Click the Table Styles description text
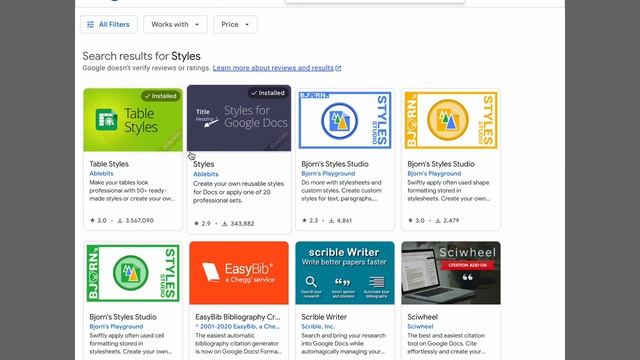The width and height of the screenshot is (640, 360). 132,191
